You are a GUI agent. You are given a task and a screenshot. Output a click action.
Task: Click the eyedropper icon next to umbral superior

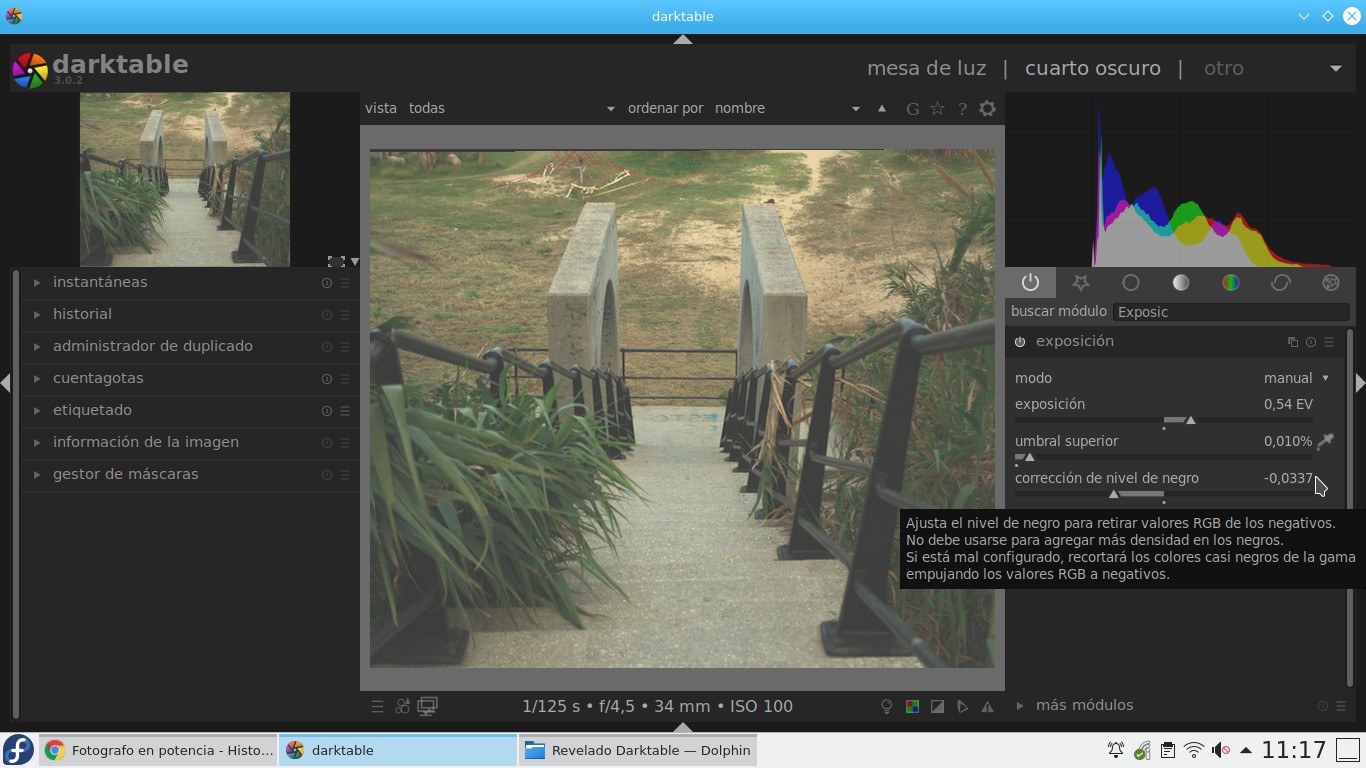tap(1326, 441)
